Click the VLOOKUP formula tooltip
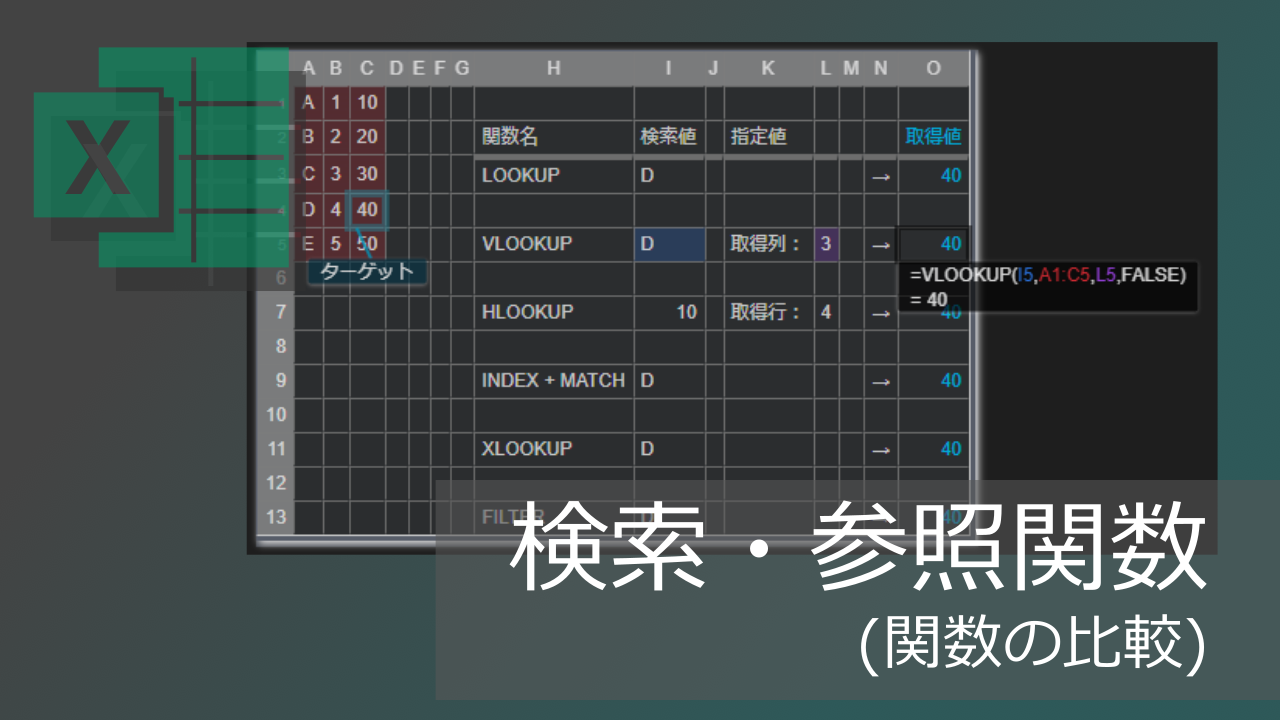Screen dimensions: 1280x720 pos(1047,286)
